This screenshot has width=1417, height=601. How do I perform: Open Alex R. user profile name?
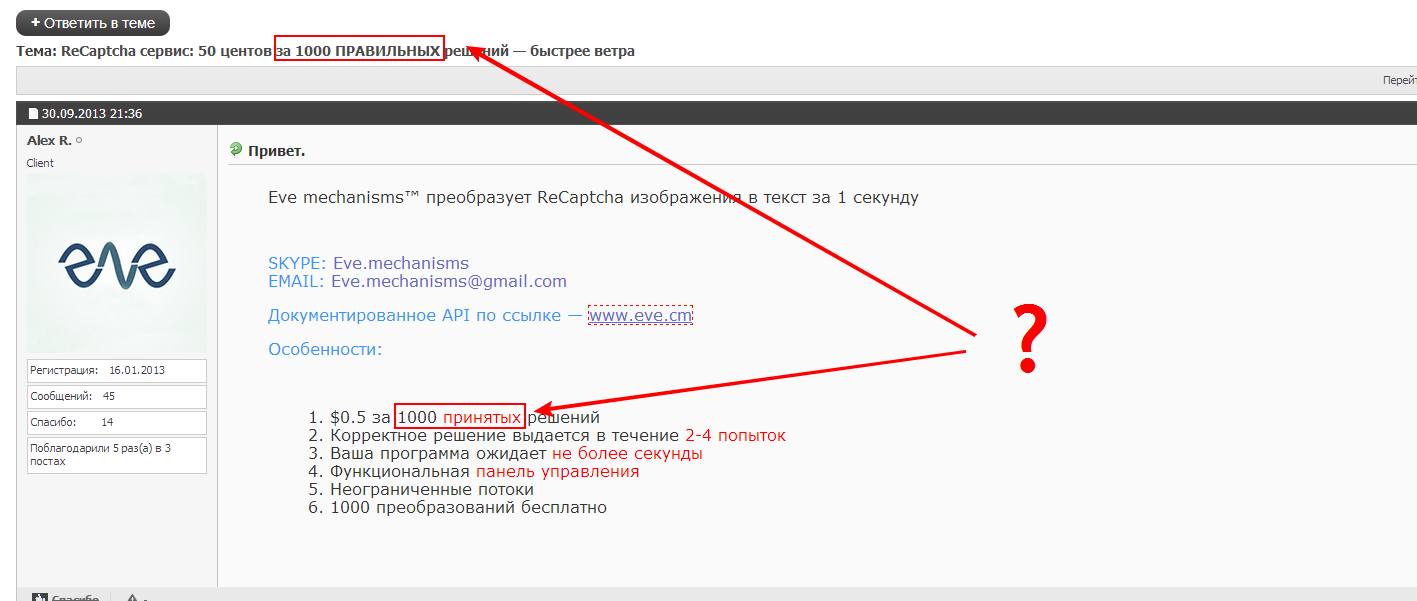tap(49, 141)
